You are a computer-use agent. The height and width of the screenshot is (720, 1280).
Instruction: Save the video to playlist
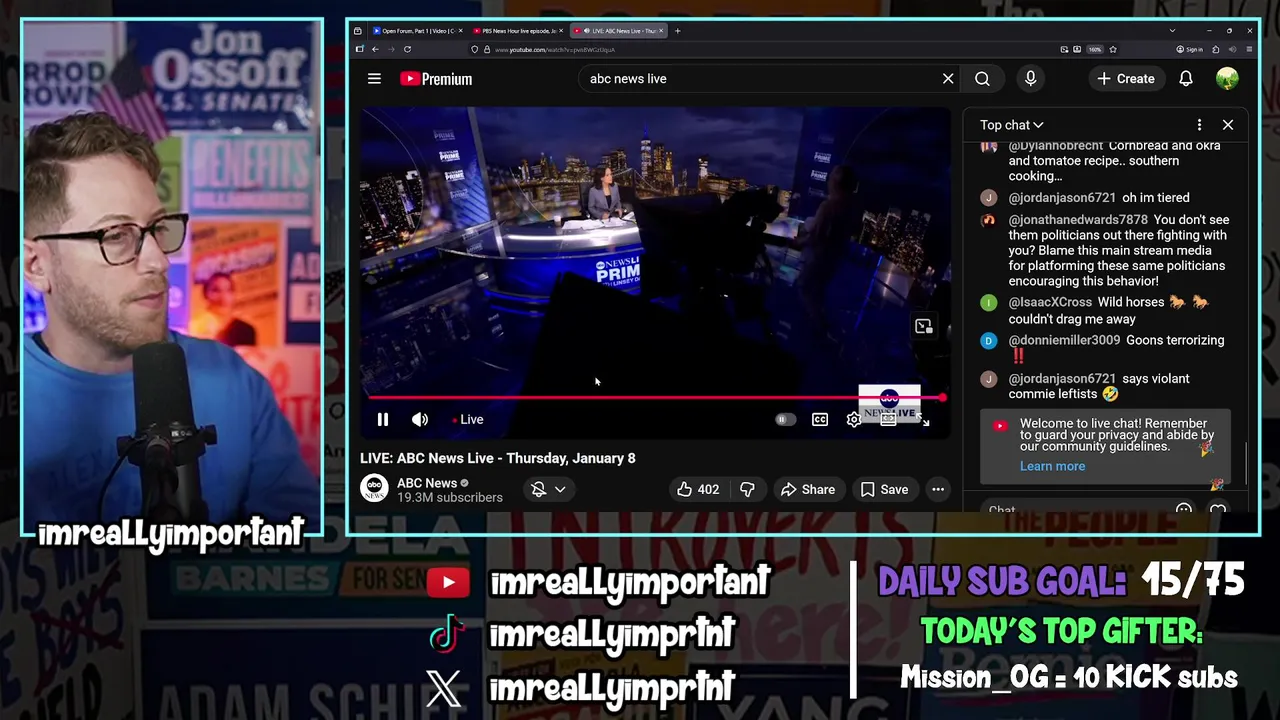point(884,490)
